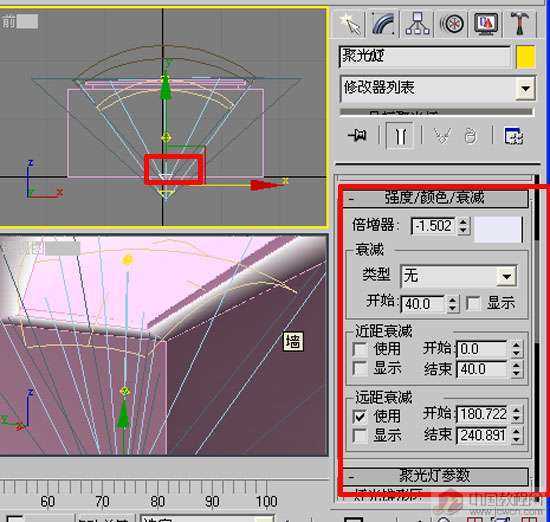Toggle Show End Result icon
Screen dimensions: 550x522
pos(400,136)
